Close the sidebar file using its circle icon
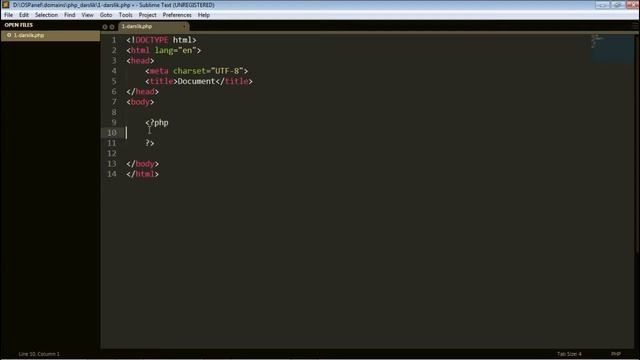The height and width of the screenshot is (360, 640). click(9, 36)
